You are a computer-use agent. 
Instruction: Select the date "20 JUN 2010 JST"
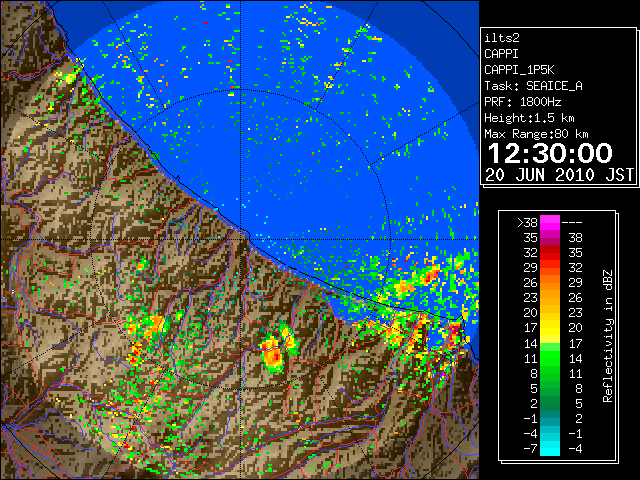point(559,175)
